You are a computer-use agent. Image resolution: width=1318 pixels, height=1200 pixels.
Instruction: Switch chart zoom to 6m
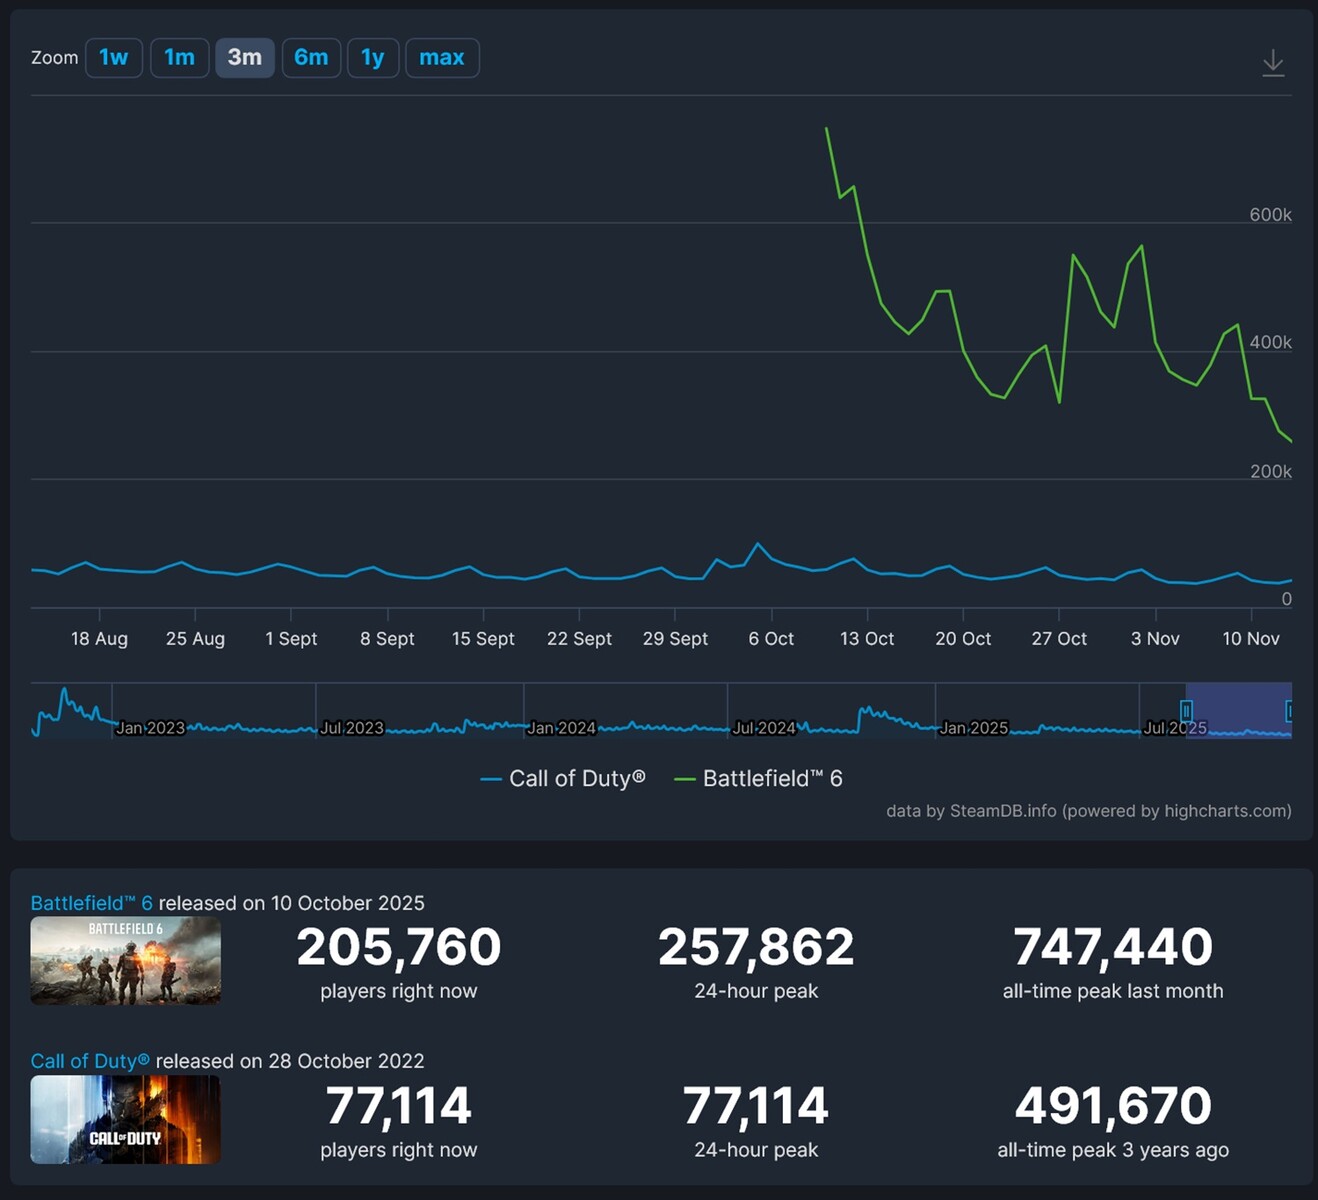[x=311, y=58]
